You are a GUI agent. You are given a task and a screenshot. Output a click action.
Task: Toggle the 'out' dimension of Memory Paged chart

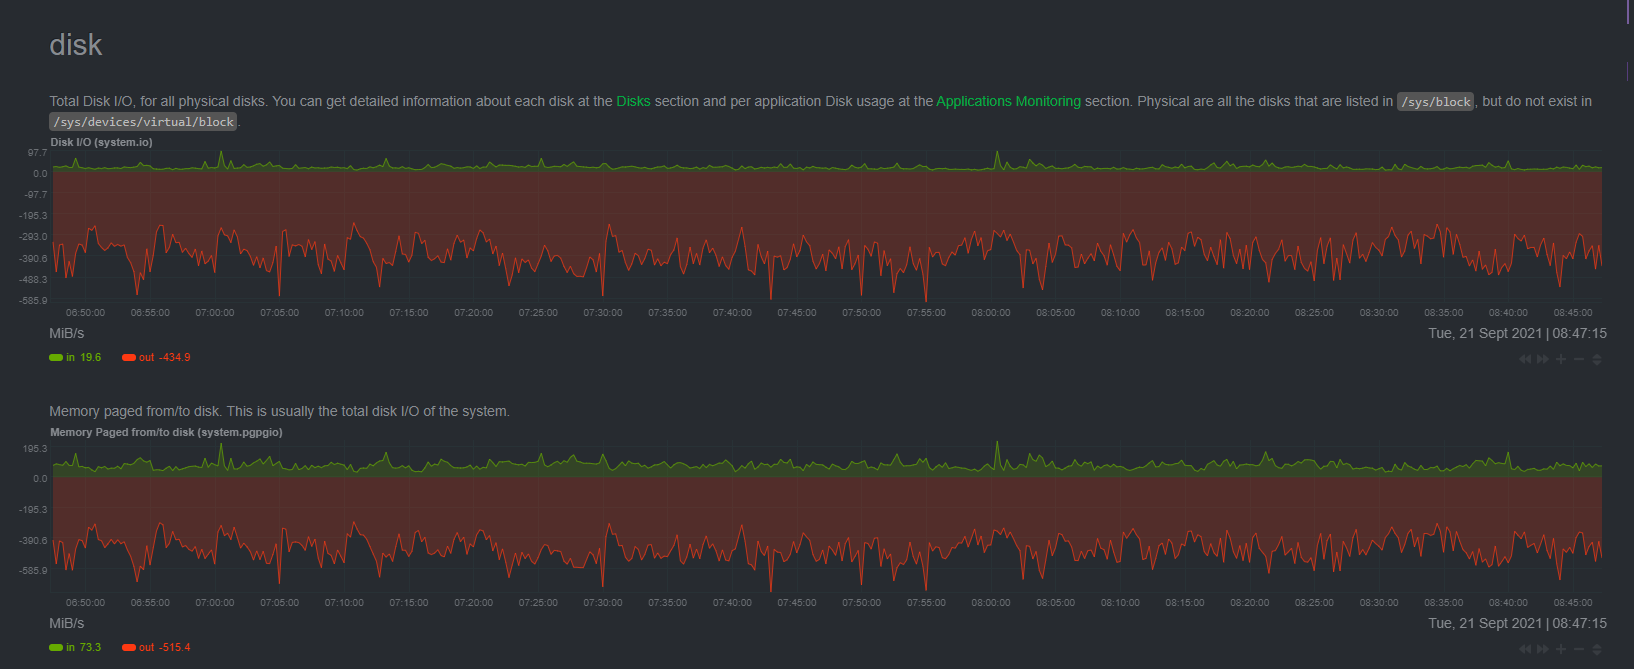tap(157, 647)
